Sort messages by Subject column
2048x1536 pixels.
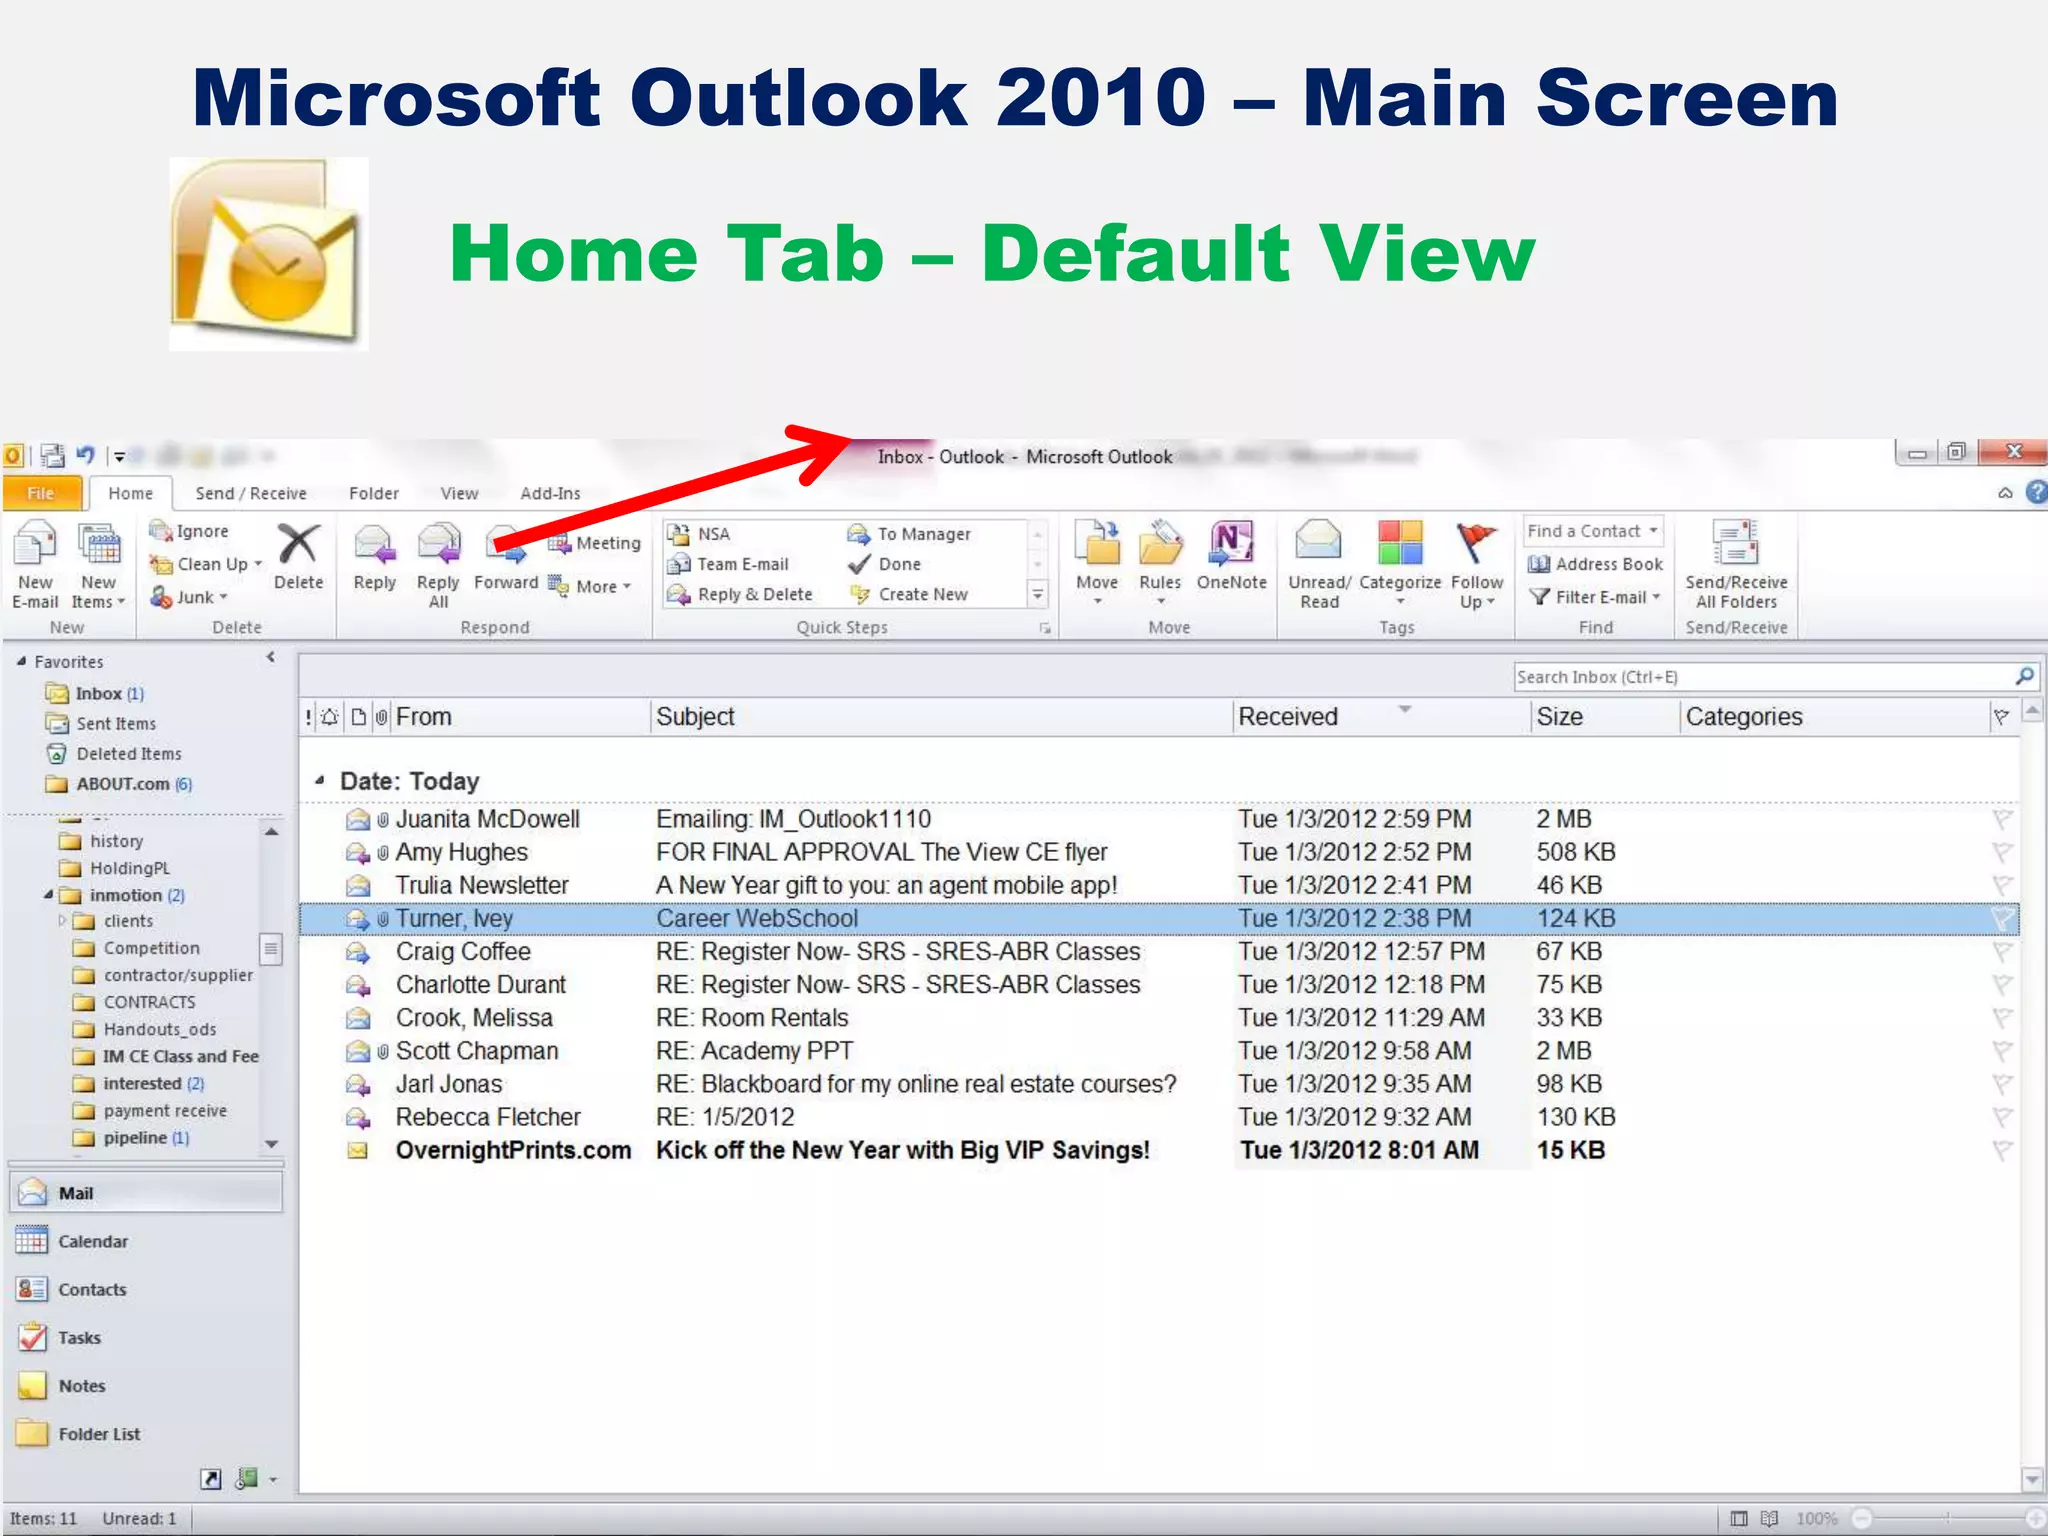pos(941,717)
